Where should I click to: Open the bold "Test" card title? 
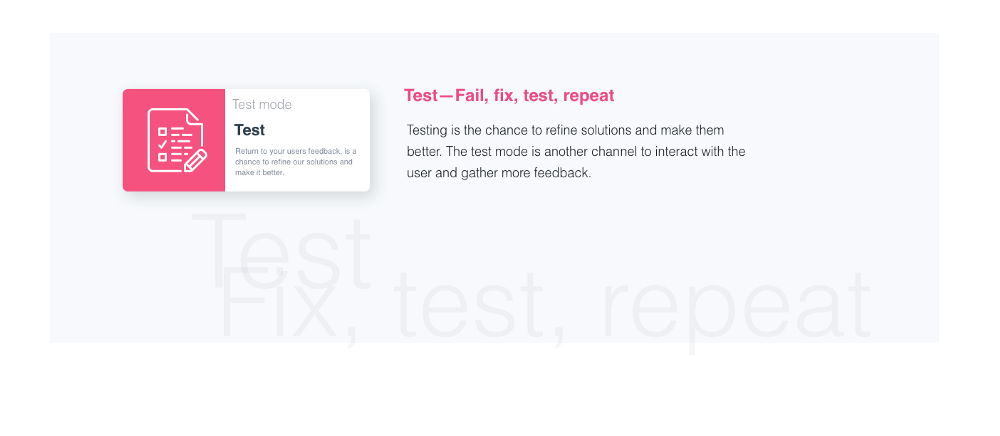pyautogui.click(x=249, y=130)
